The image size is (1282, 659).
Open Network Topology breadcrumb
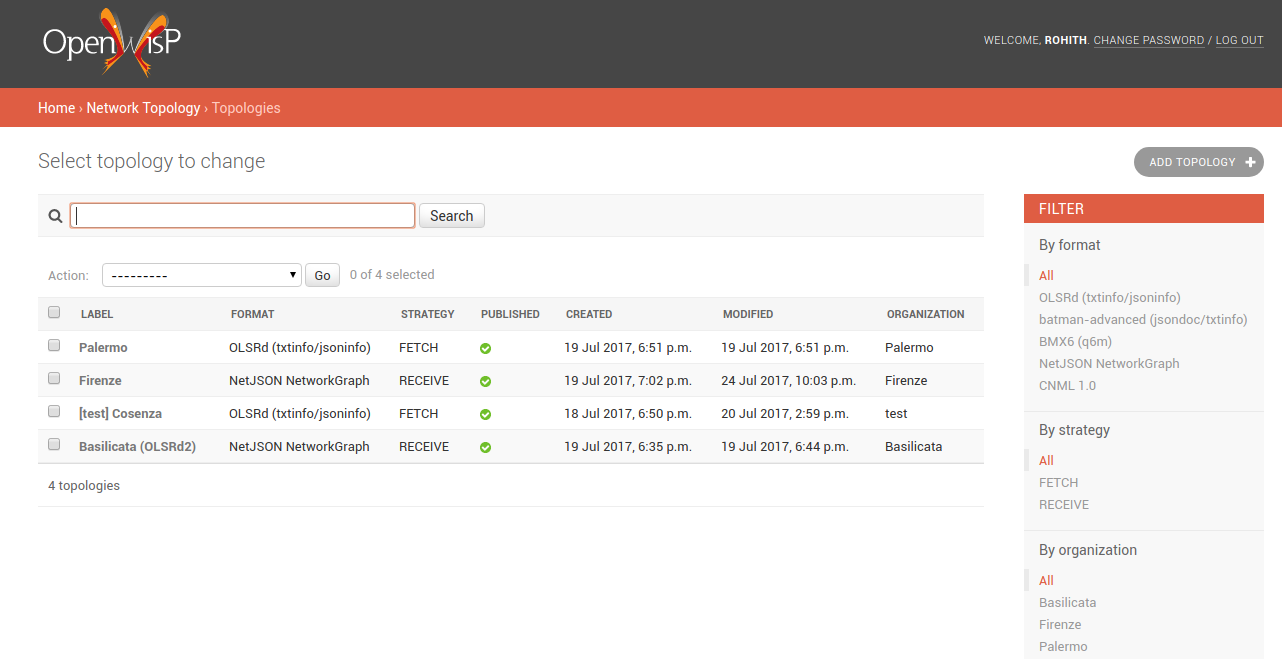143,108
